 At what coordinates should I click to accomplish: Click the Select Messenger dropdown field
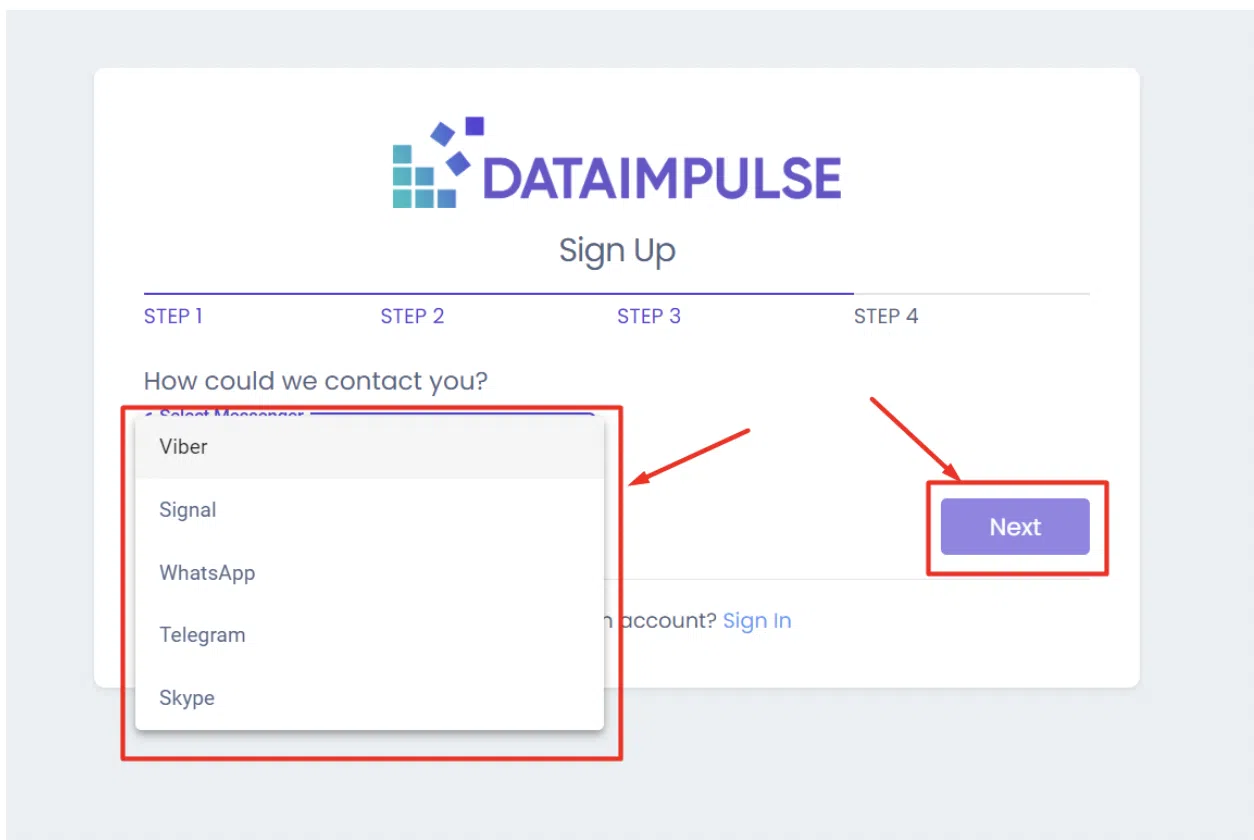click(x=450, y=414)
